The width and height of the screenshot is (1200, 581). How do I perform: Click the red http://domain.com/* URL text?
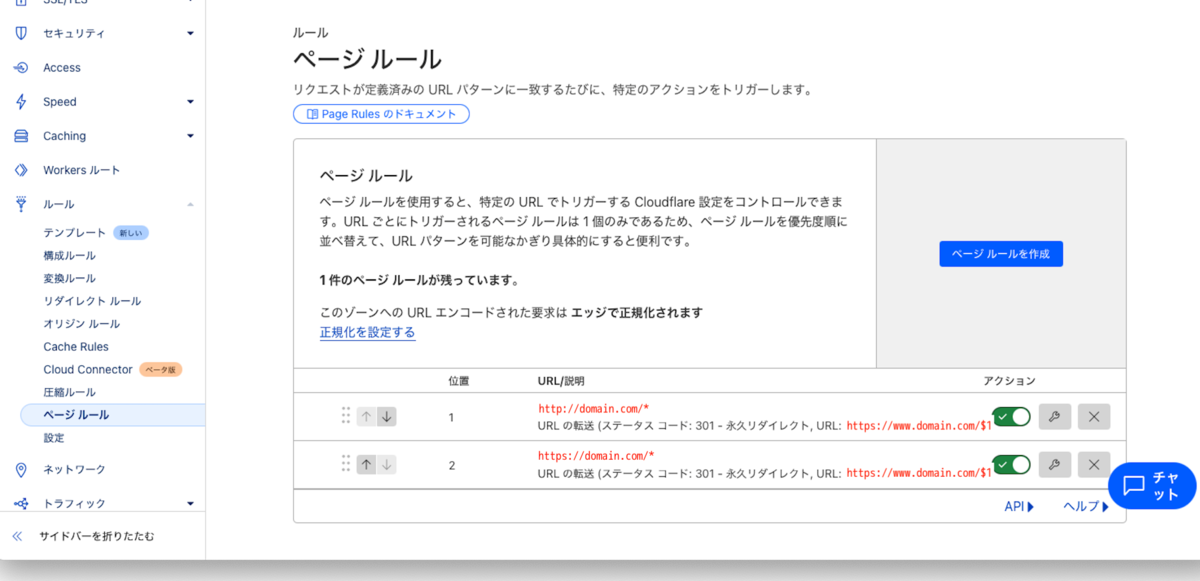[594, 409]
